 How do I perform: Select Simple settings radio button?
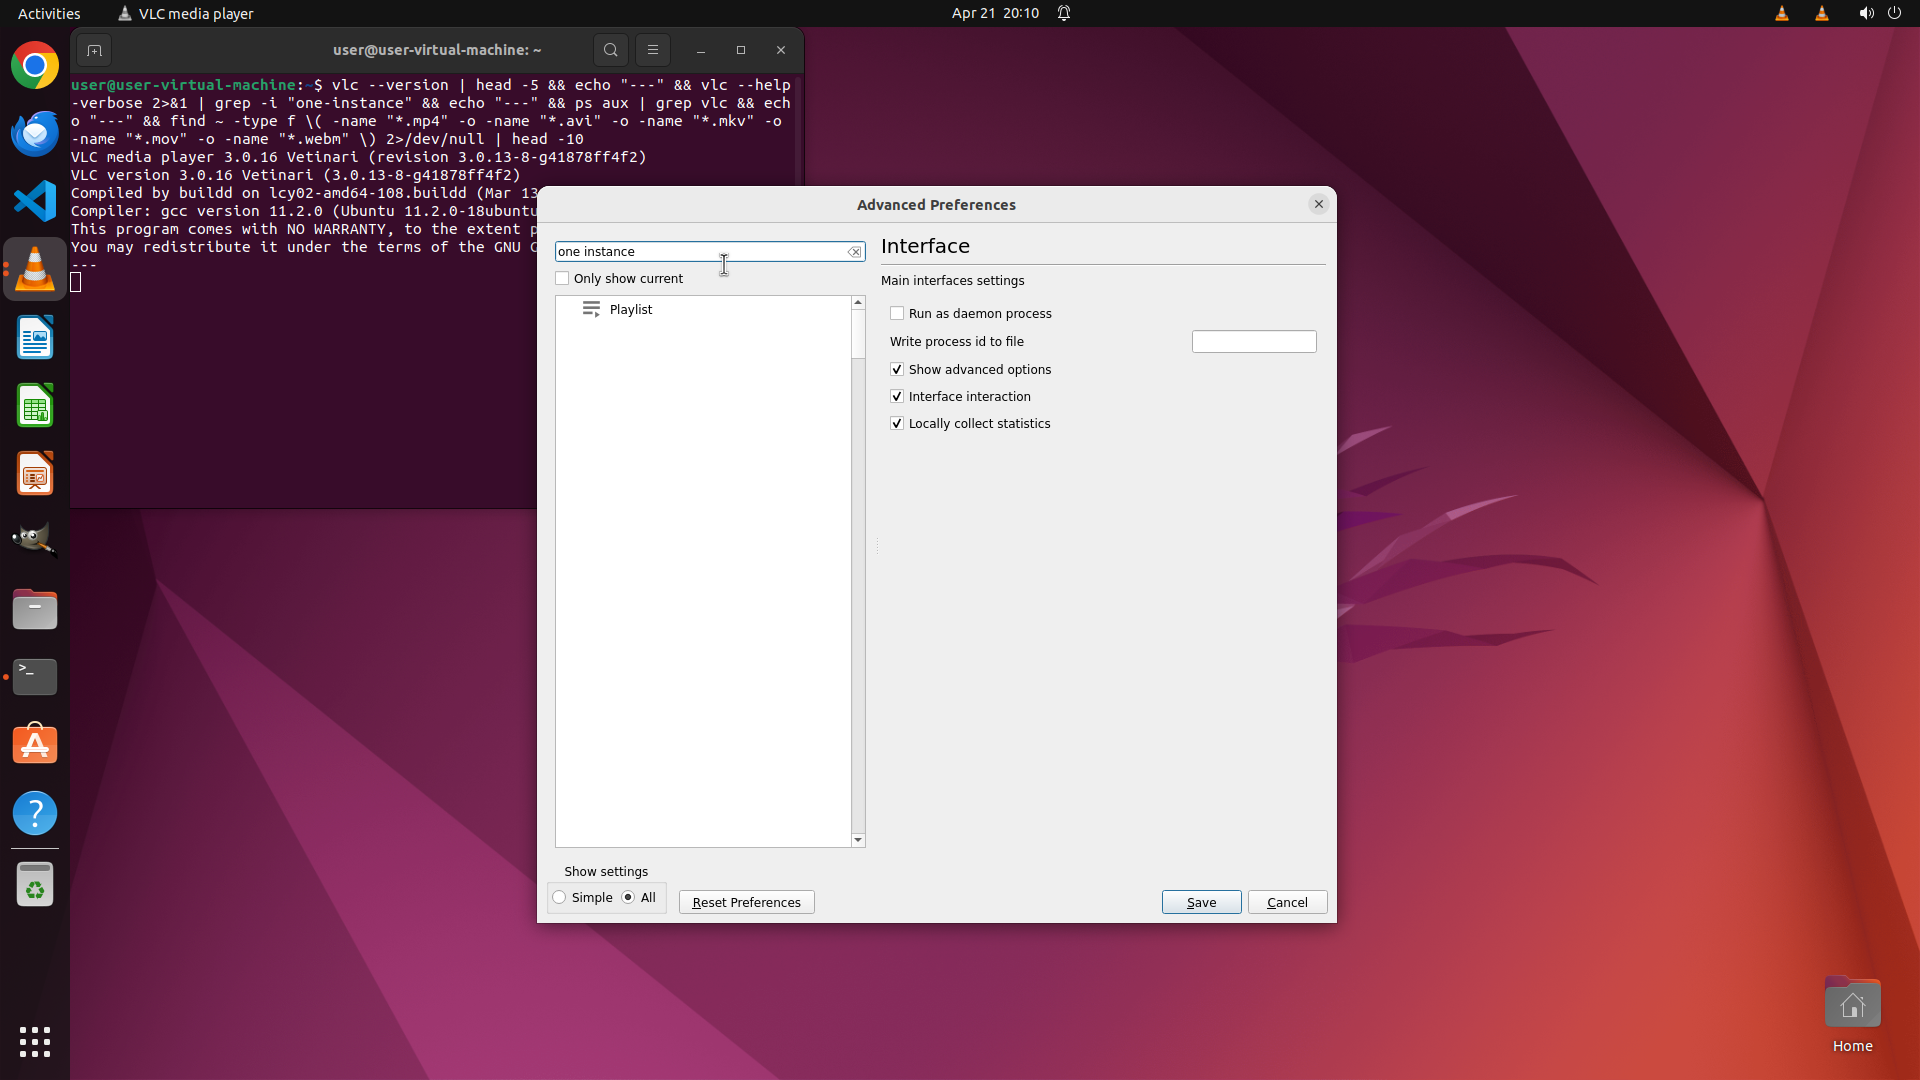tap(560, 898)
